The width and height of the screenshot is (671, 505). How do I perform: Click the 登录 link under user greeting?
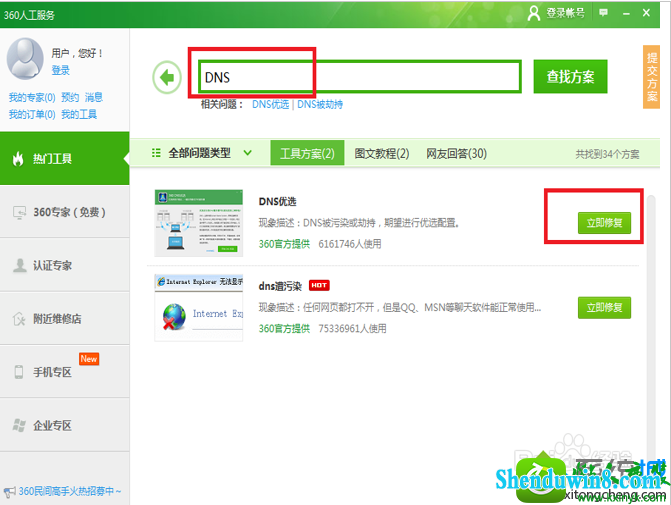pyautogui.click(x=60, y=70)
